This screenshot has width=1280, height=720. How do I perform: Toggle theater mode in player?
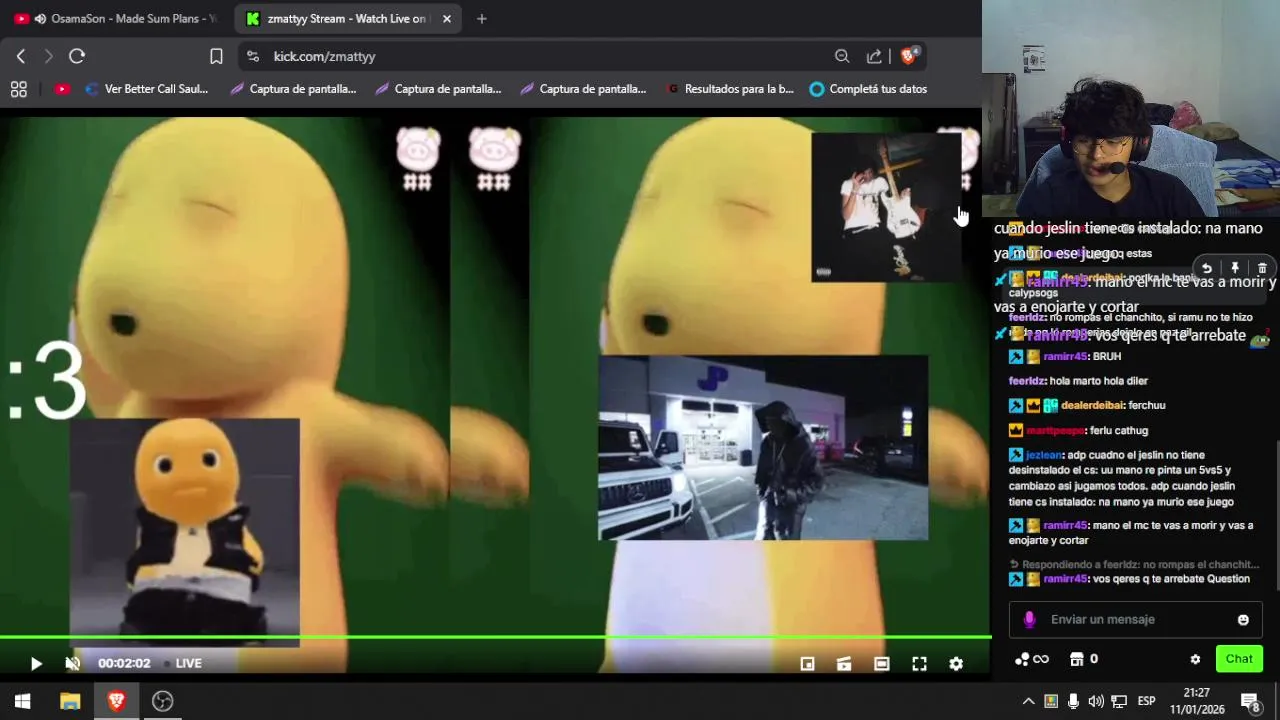point(881,663)
